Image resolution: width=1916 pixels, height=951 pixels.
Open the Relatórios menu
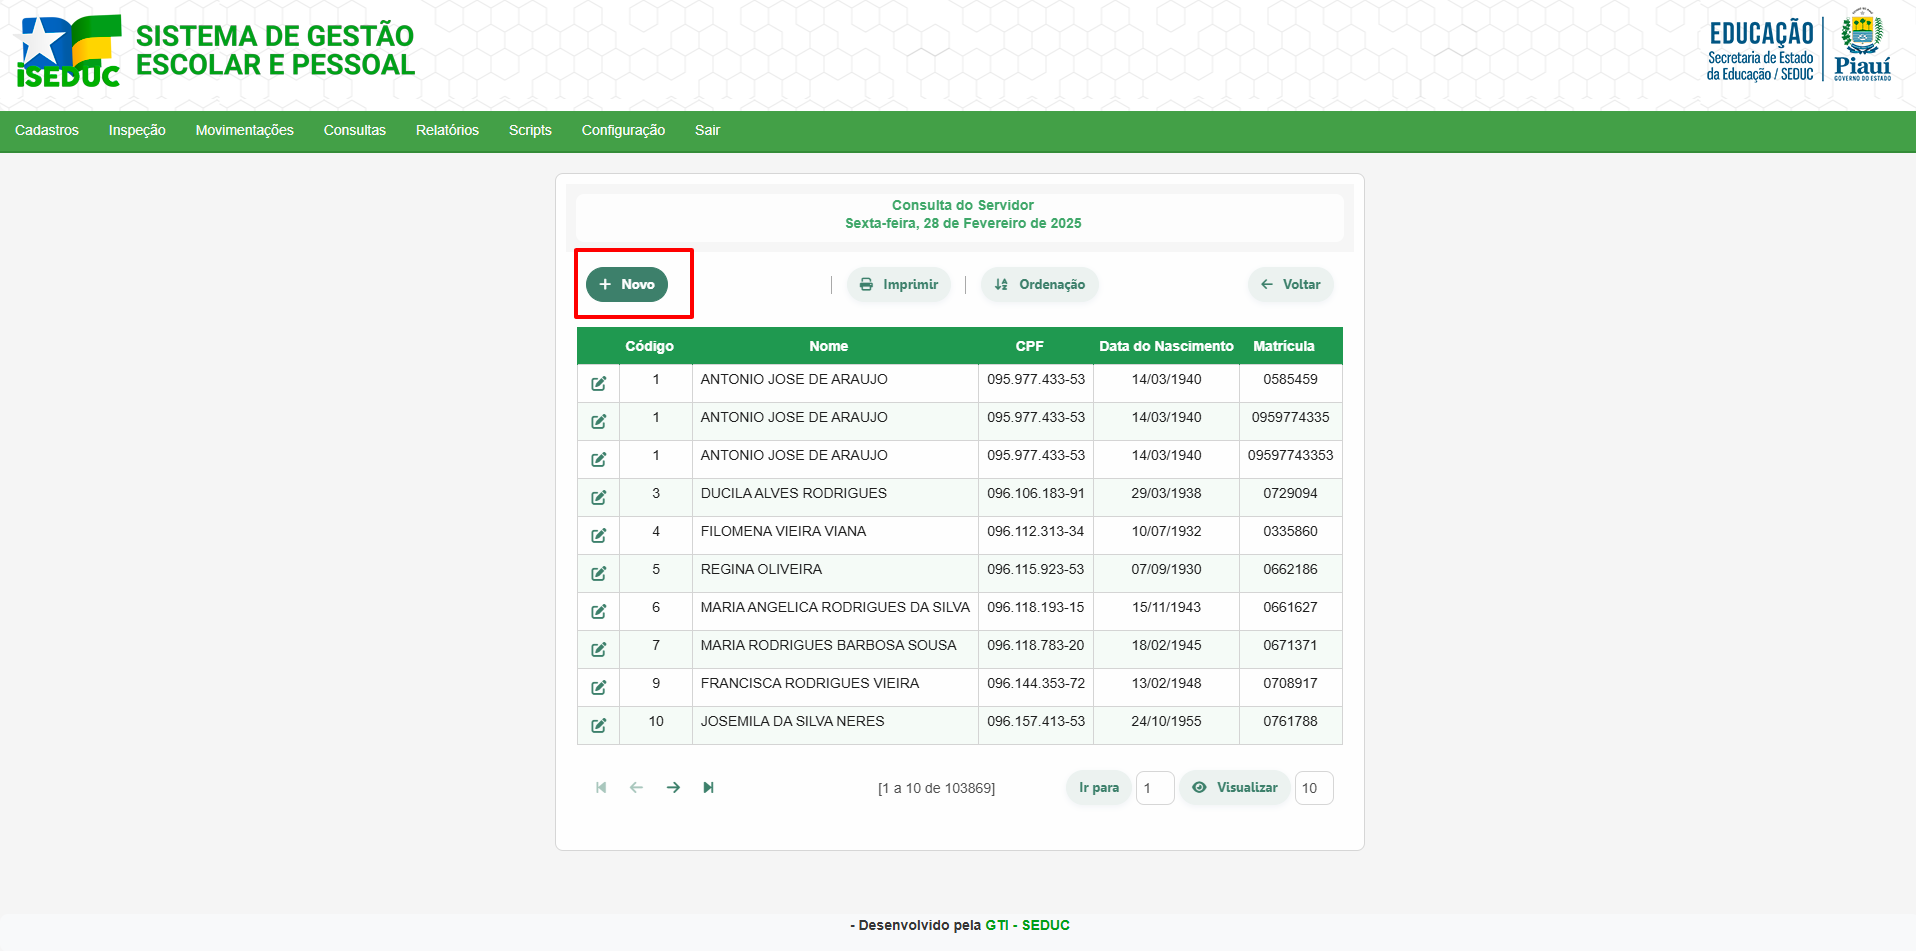447,131
